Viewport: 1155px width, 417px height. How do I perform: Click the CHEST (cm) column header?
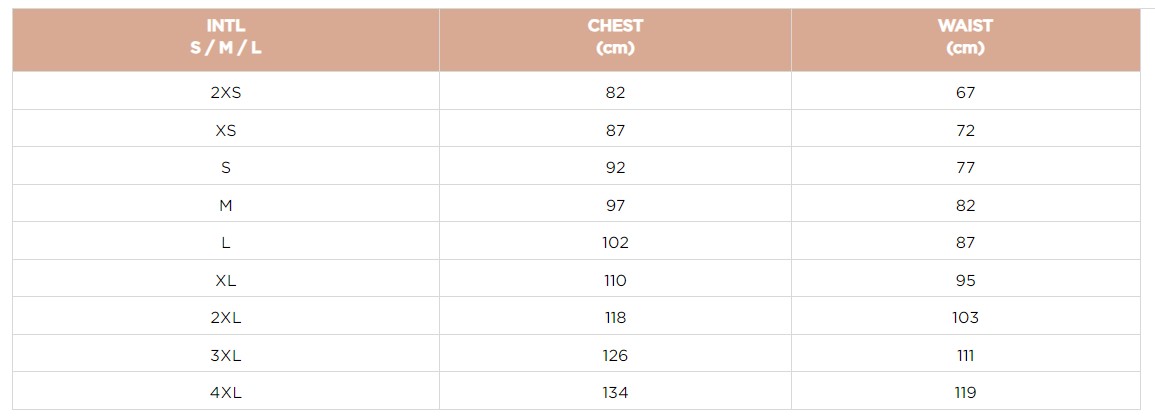coord(615,37)
